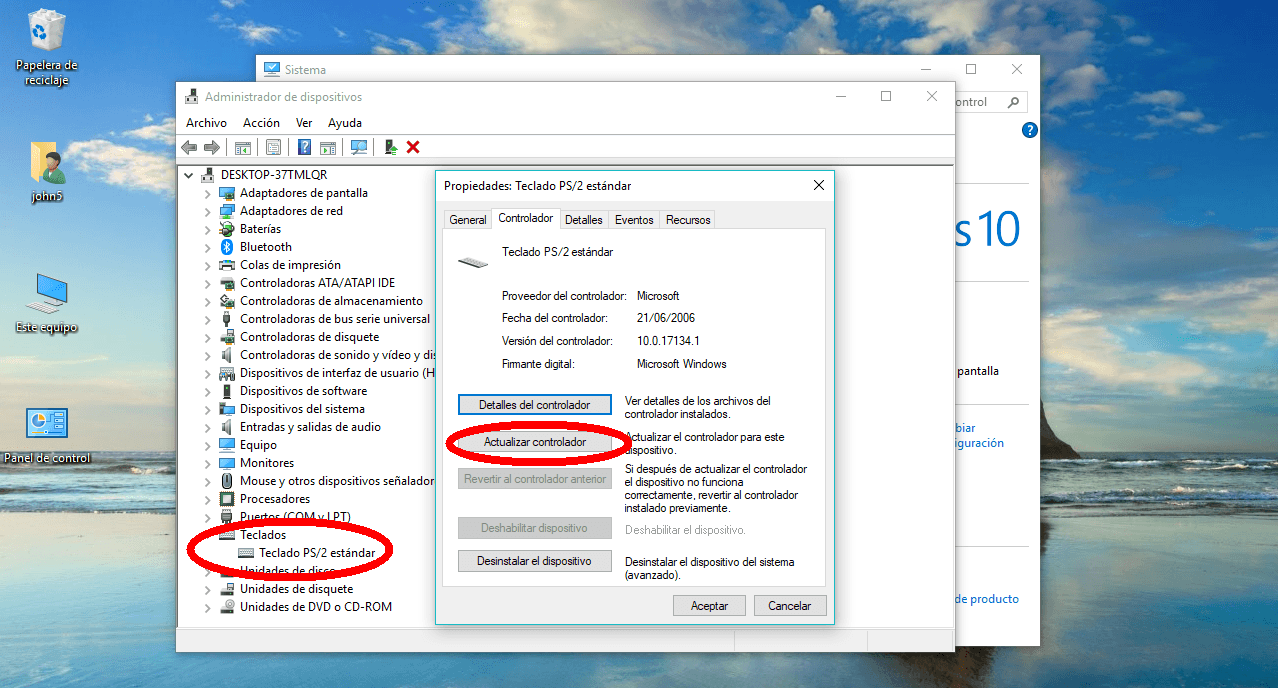Click the search magnifier in the Sistema window
This screenshot has width=1278, height=688.
coord(1012,102)
